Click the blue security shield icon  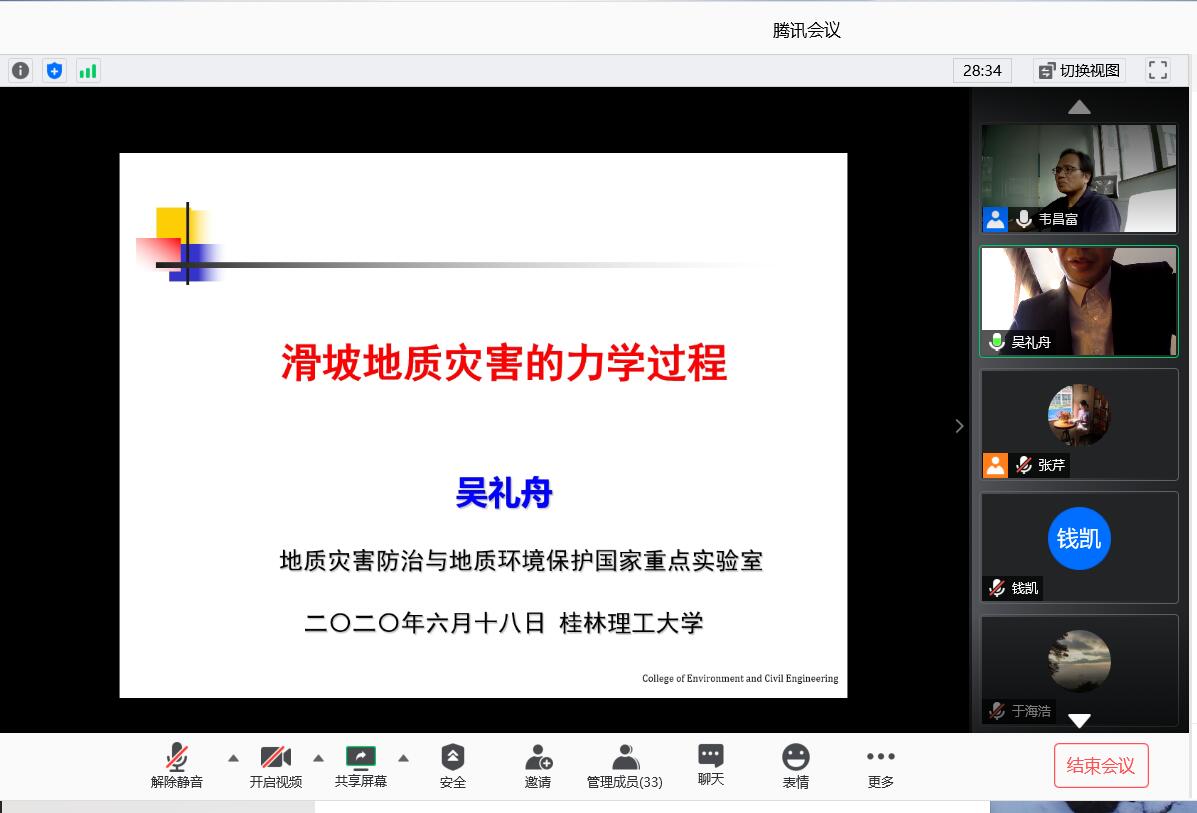pos(54,70)
